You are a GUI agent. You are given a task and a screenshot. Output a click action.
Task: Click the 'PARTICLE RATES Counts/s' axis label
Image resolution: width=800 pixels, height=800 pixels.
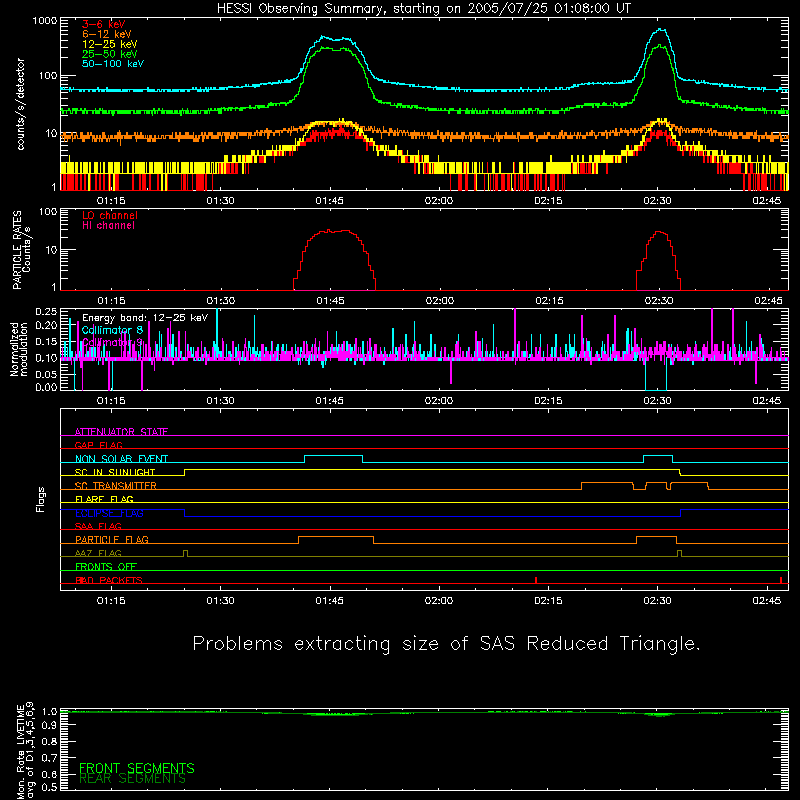coord(21,250)
